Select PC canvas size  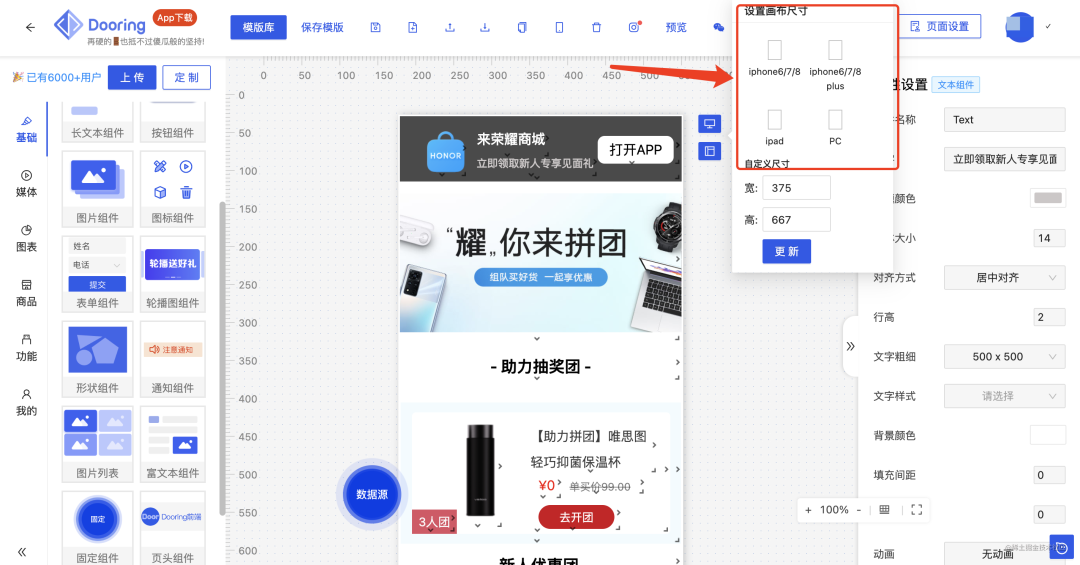(835, 127)
